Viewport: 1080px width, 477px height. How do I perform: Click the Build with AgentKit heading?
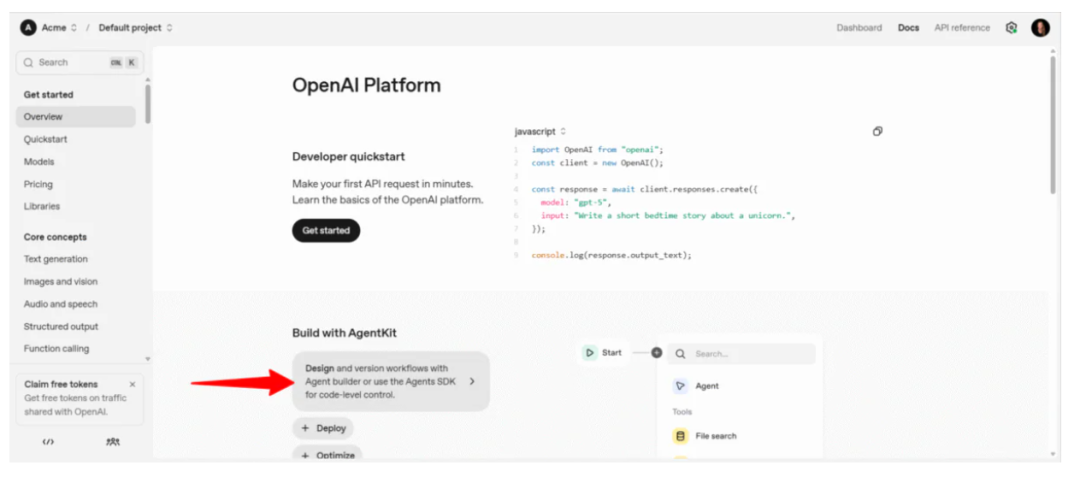coord(344,333)
